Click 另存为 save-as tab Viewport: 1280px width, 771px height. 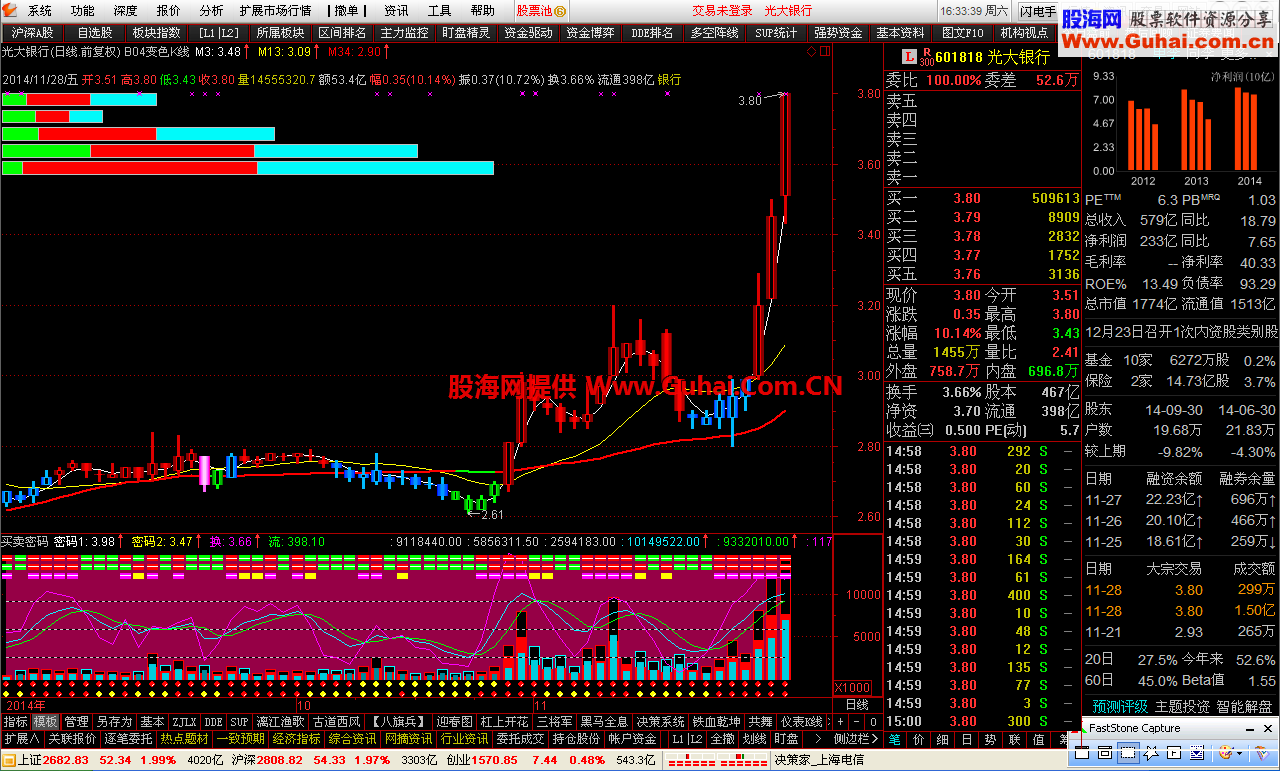tap(114, 721)
